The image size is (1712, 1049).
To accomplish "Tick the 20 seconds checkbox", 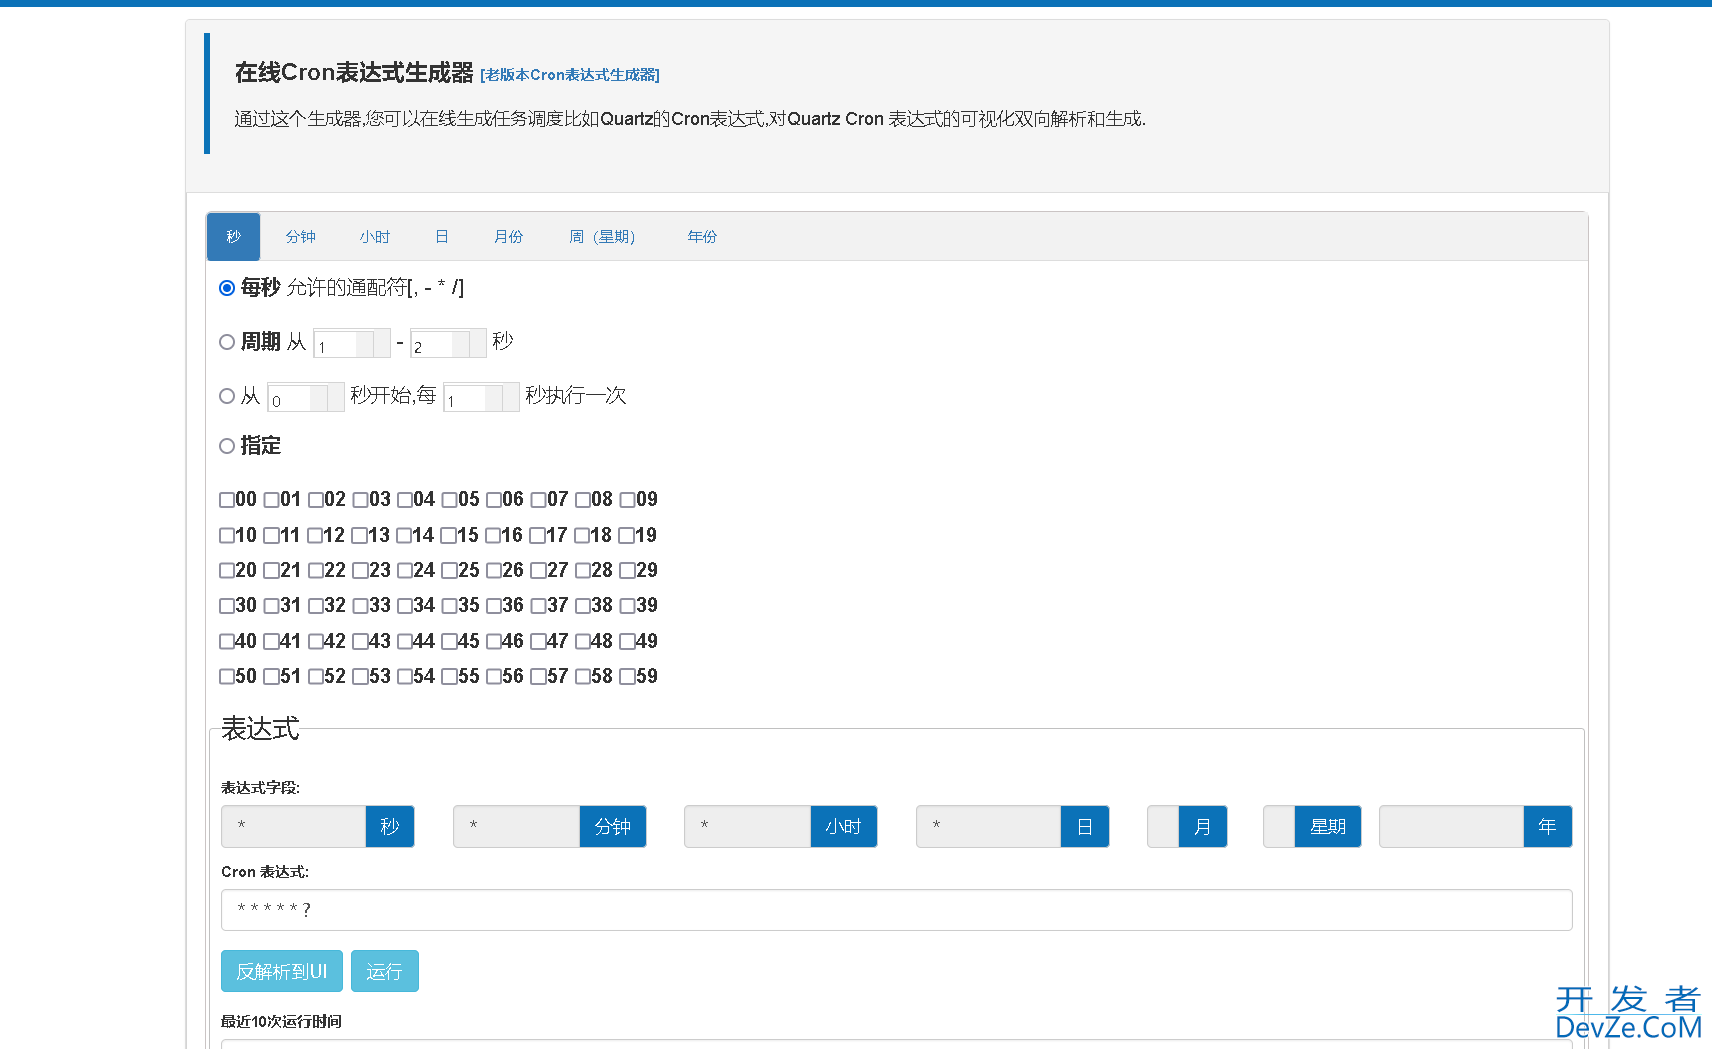I will [227, 571].
